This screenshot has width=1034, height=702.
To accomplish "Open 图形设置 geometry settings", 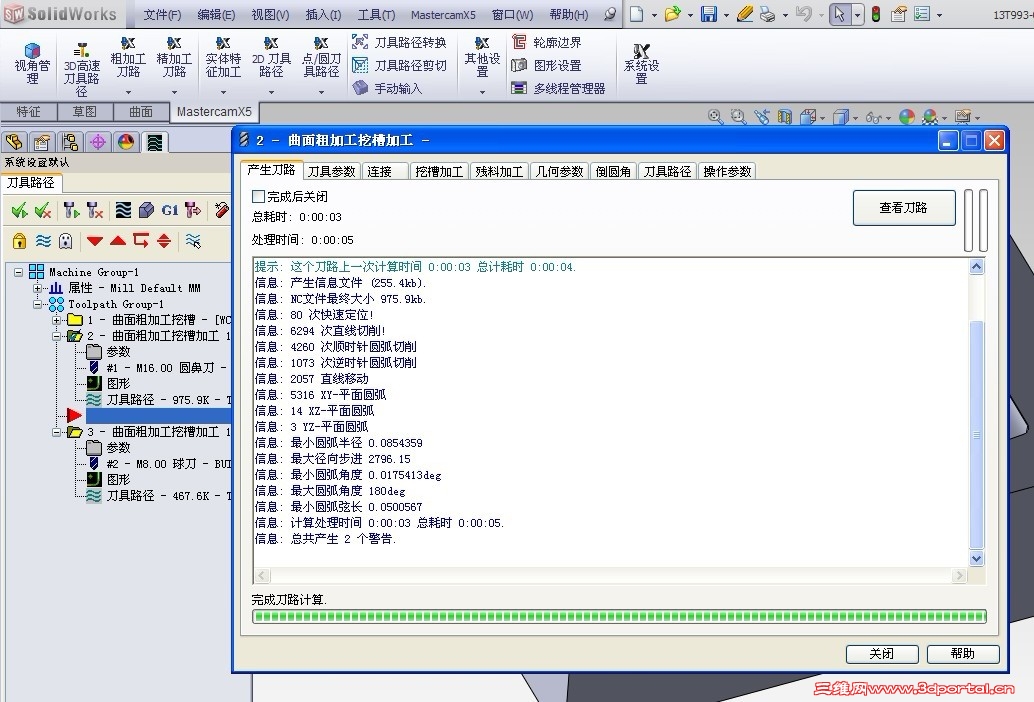I will [x=547, y=65].
